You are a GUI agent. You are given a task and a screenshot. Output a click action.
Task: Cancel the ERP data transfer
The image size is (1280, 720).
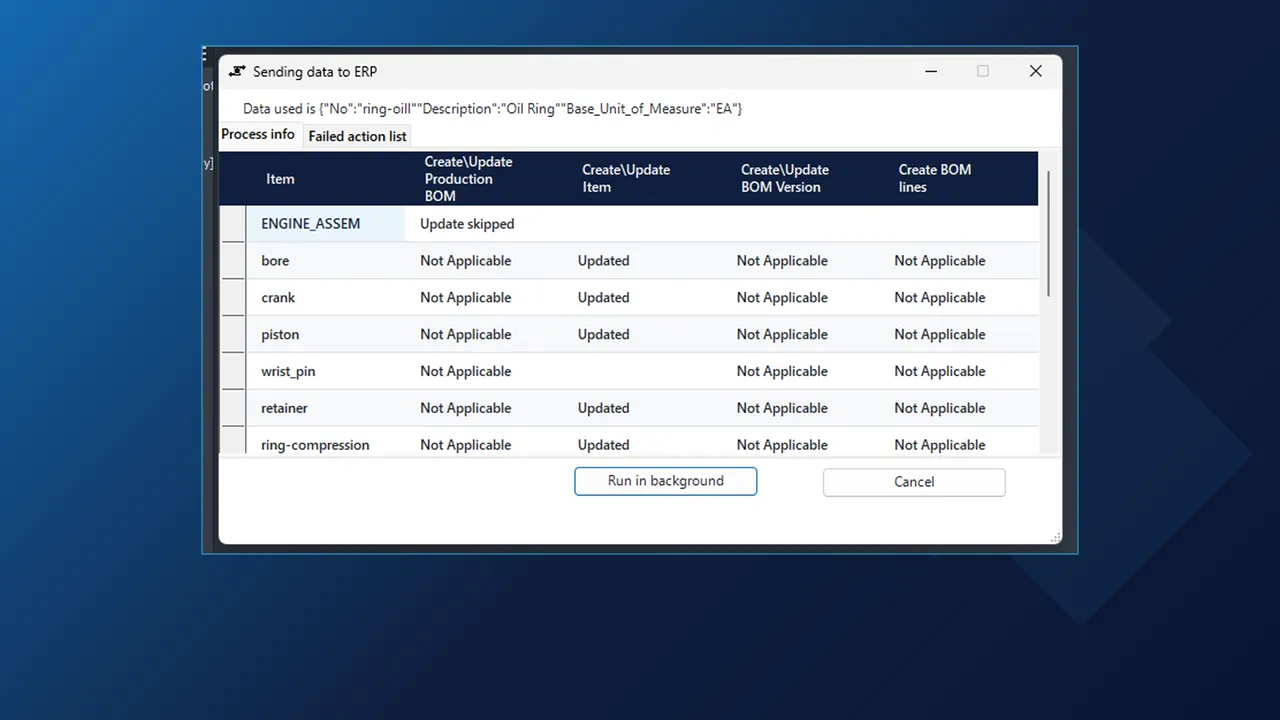click(914, 482)
